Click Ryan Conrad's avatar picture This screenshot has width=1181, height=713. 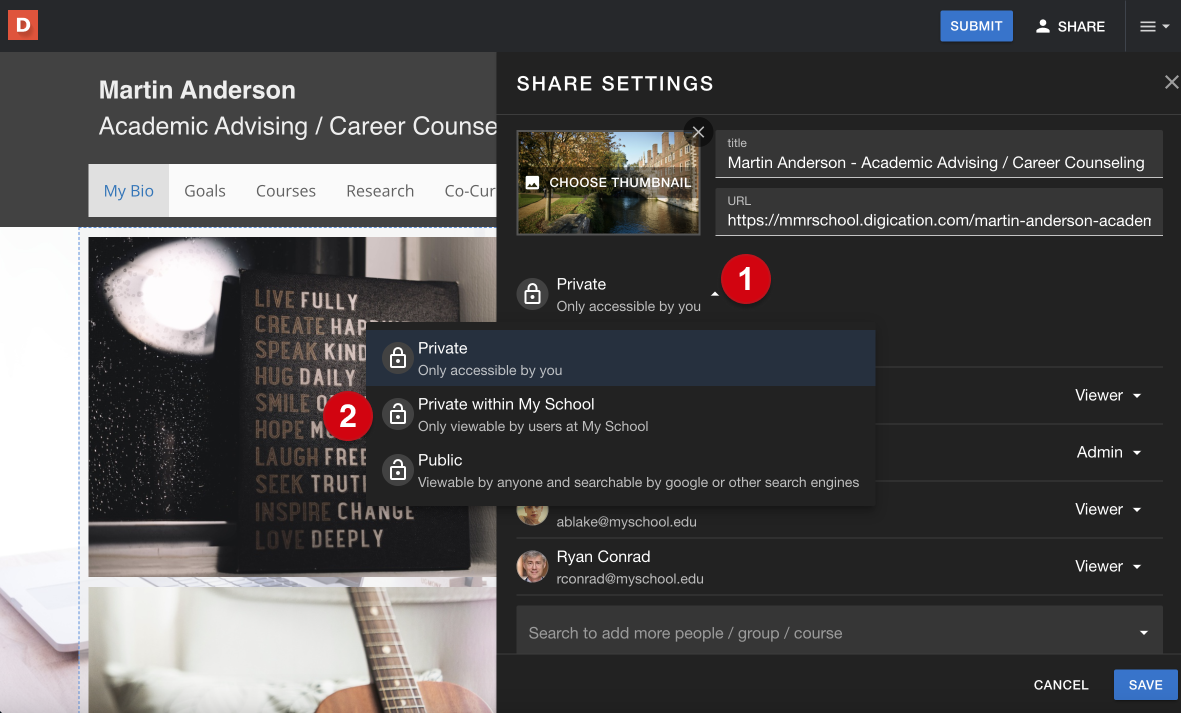(532, 566)
